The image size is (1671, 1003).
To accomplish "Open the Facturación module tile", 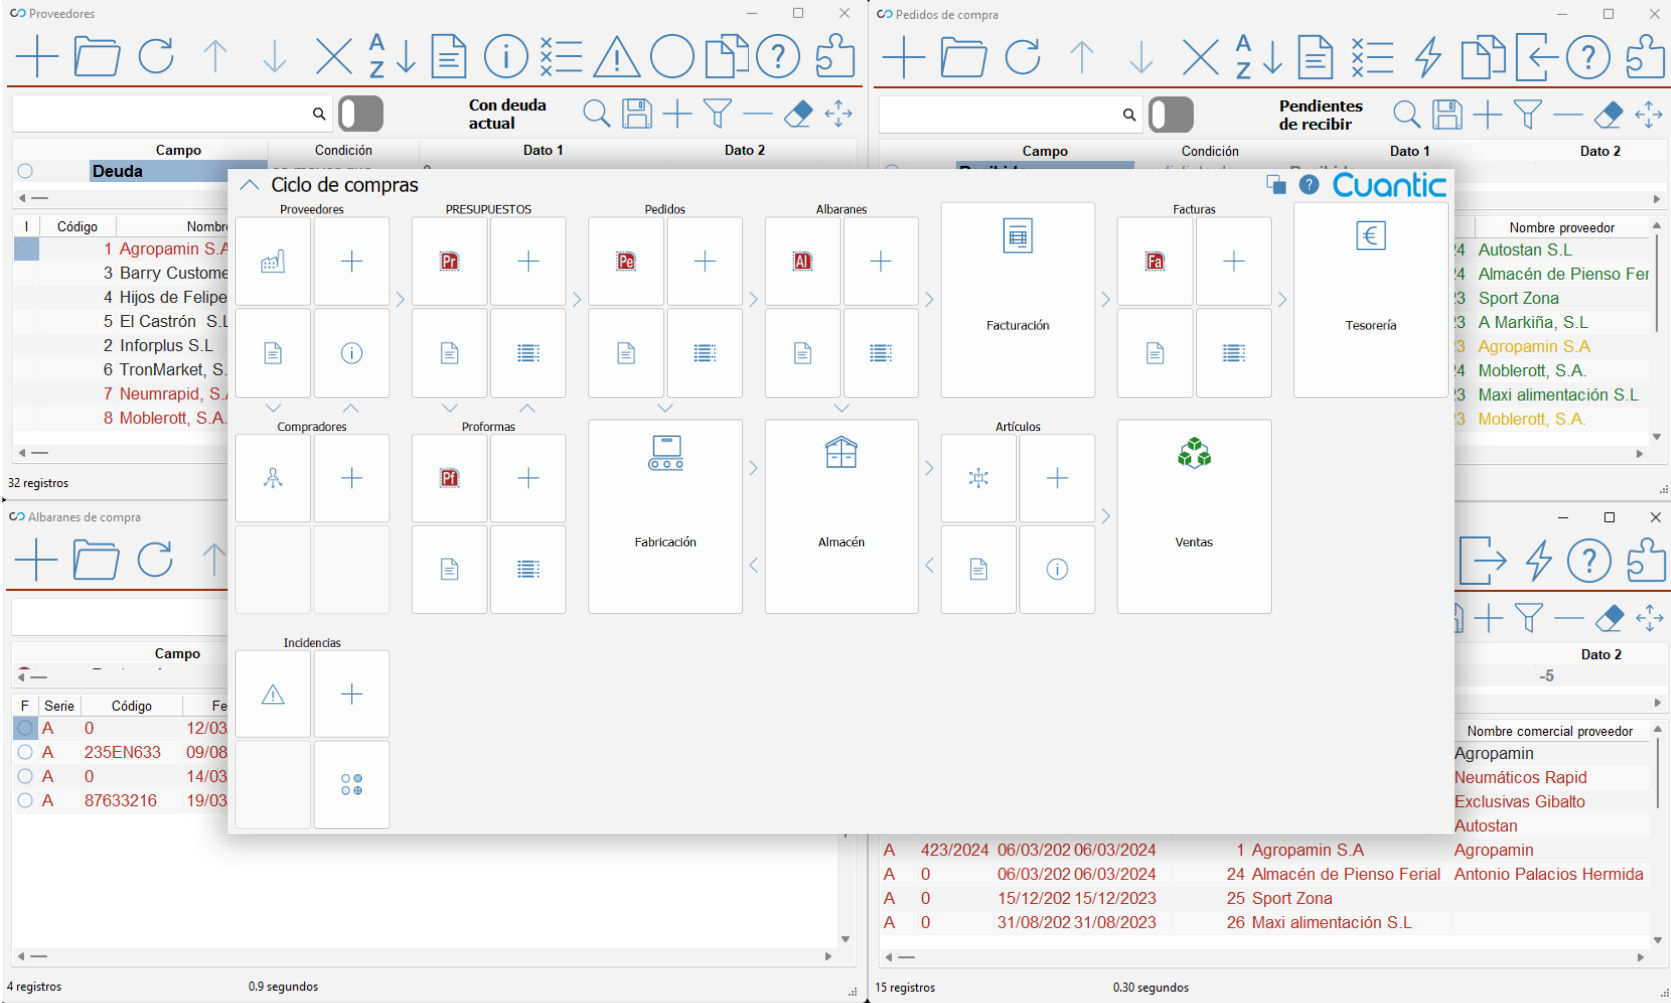I will pyautogui.click(x=1018, y=300).
